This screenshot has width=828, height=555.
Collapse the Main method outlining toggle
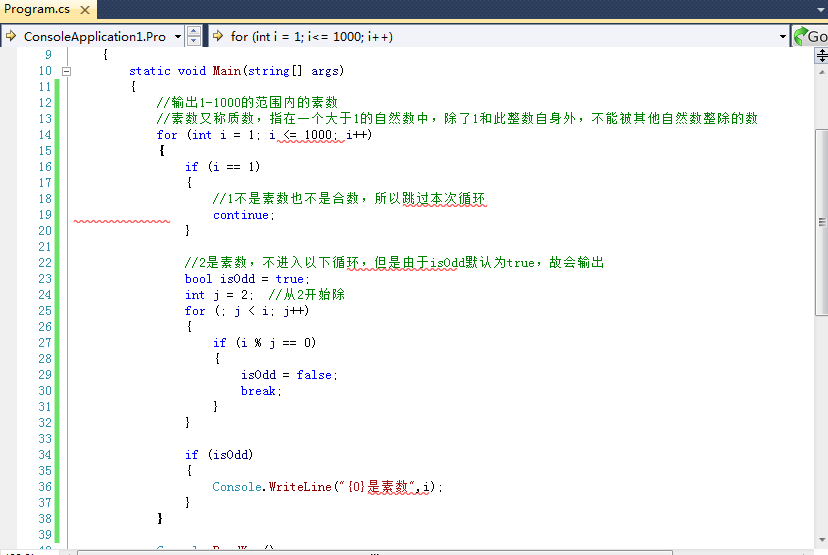pyautogui.click(x=67, y=71)
